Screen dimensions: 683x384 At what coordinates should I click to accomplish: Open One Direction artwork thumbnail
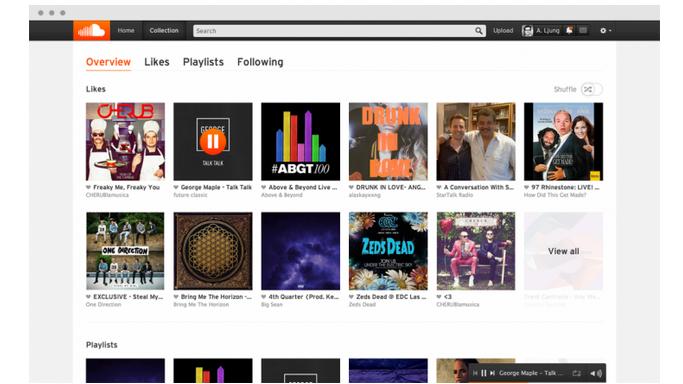[x=125, y=251]
